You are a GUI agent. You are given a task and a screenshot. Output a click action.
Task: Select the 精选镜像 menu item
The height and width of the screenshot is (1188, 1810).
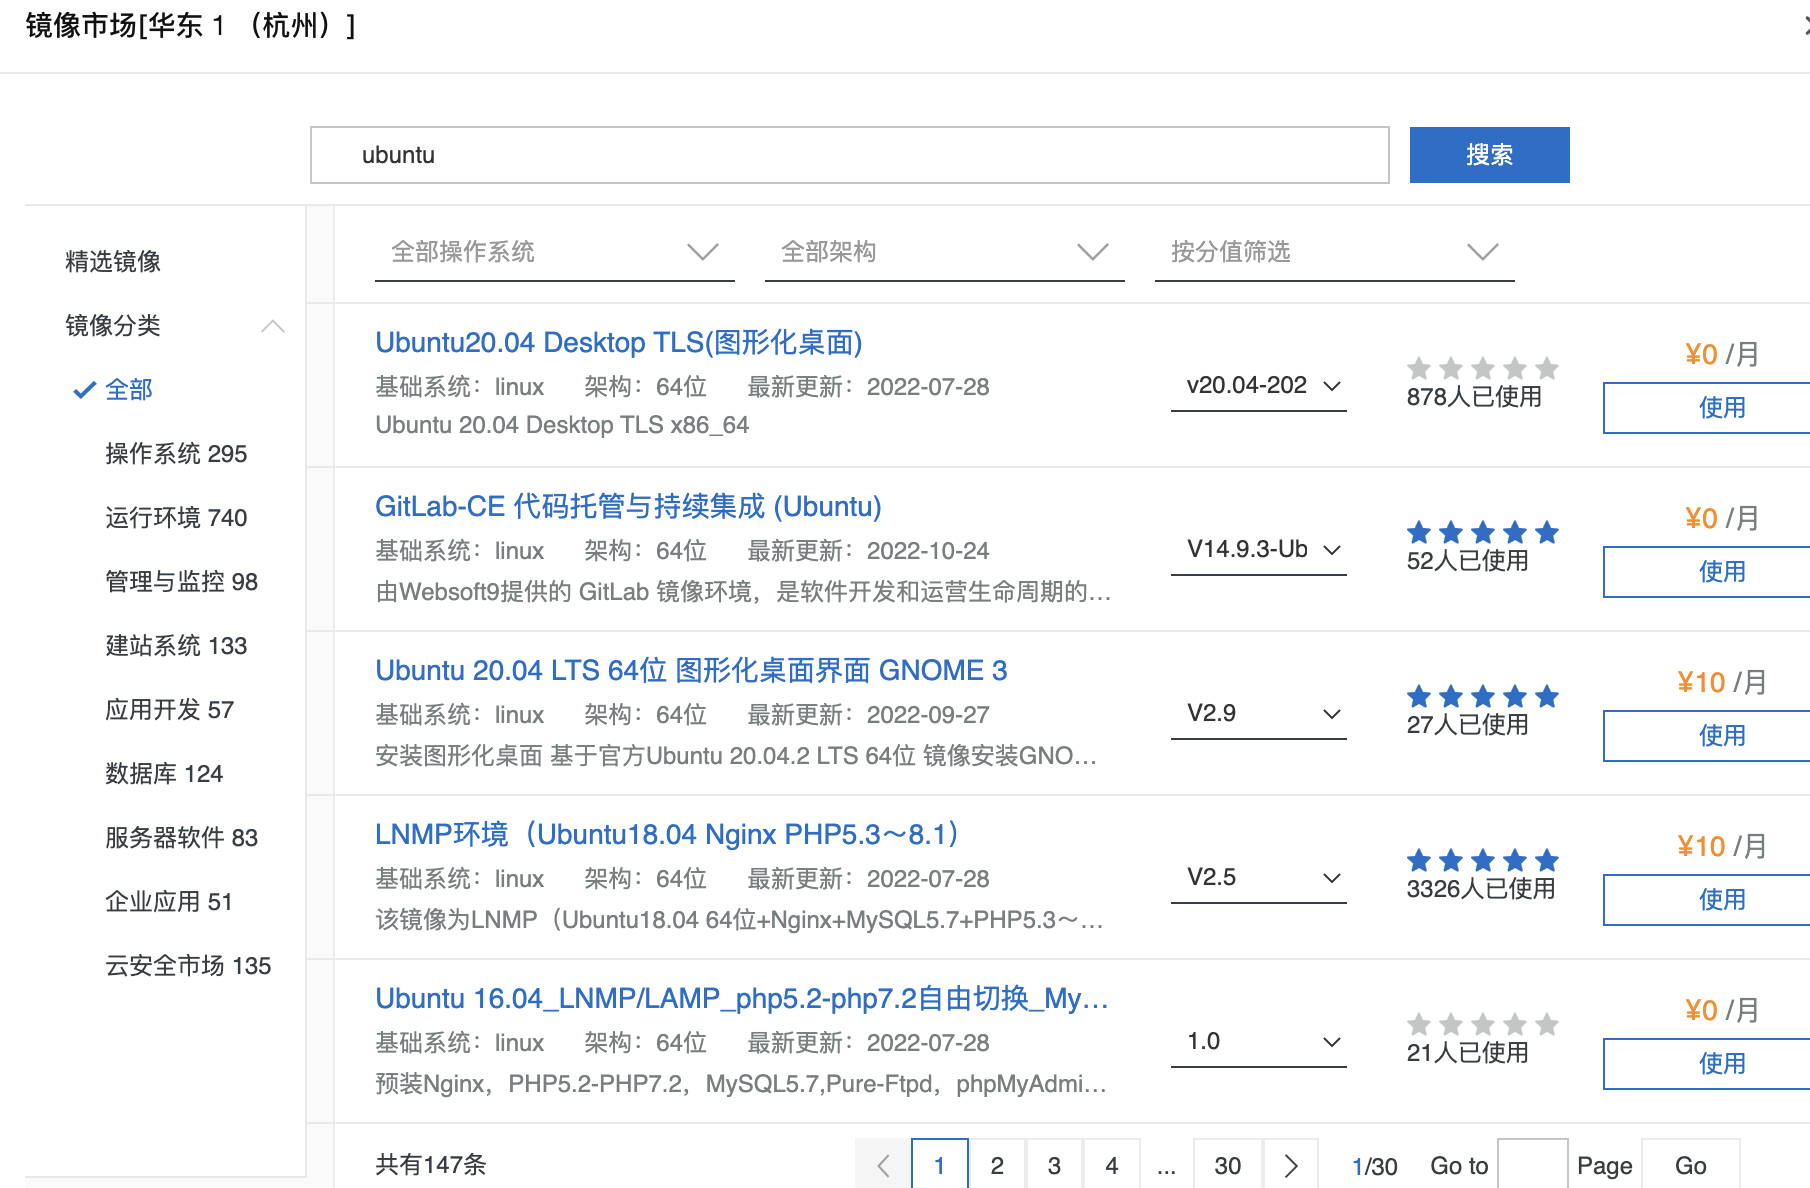click(x=113, y=262)
